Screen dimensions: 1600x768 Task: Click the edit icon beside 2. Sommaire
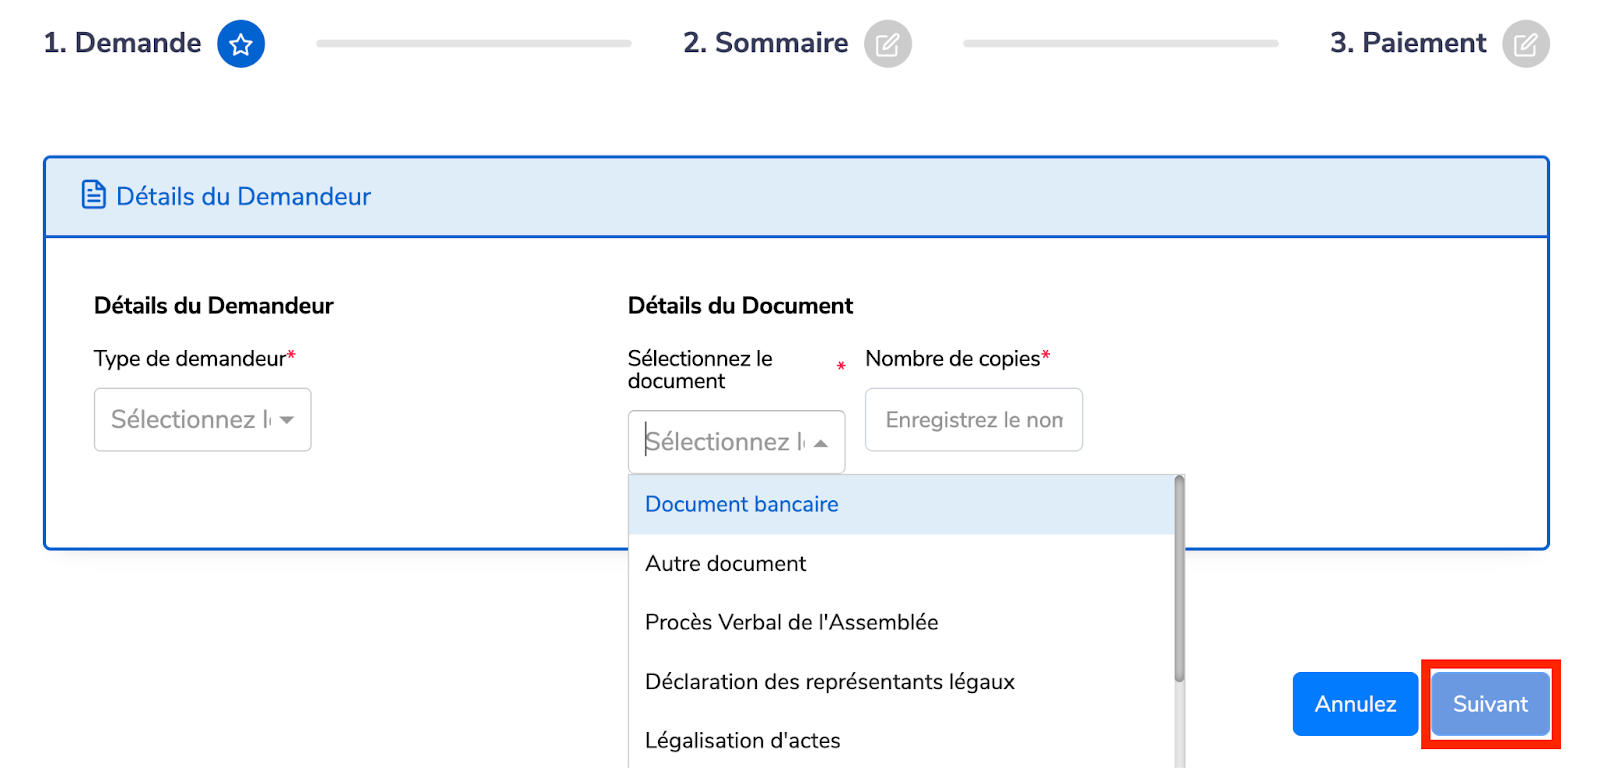tap(888, 44)
